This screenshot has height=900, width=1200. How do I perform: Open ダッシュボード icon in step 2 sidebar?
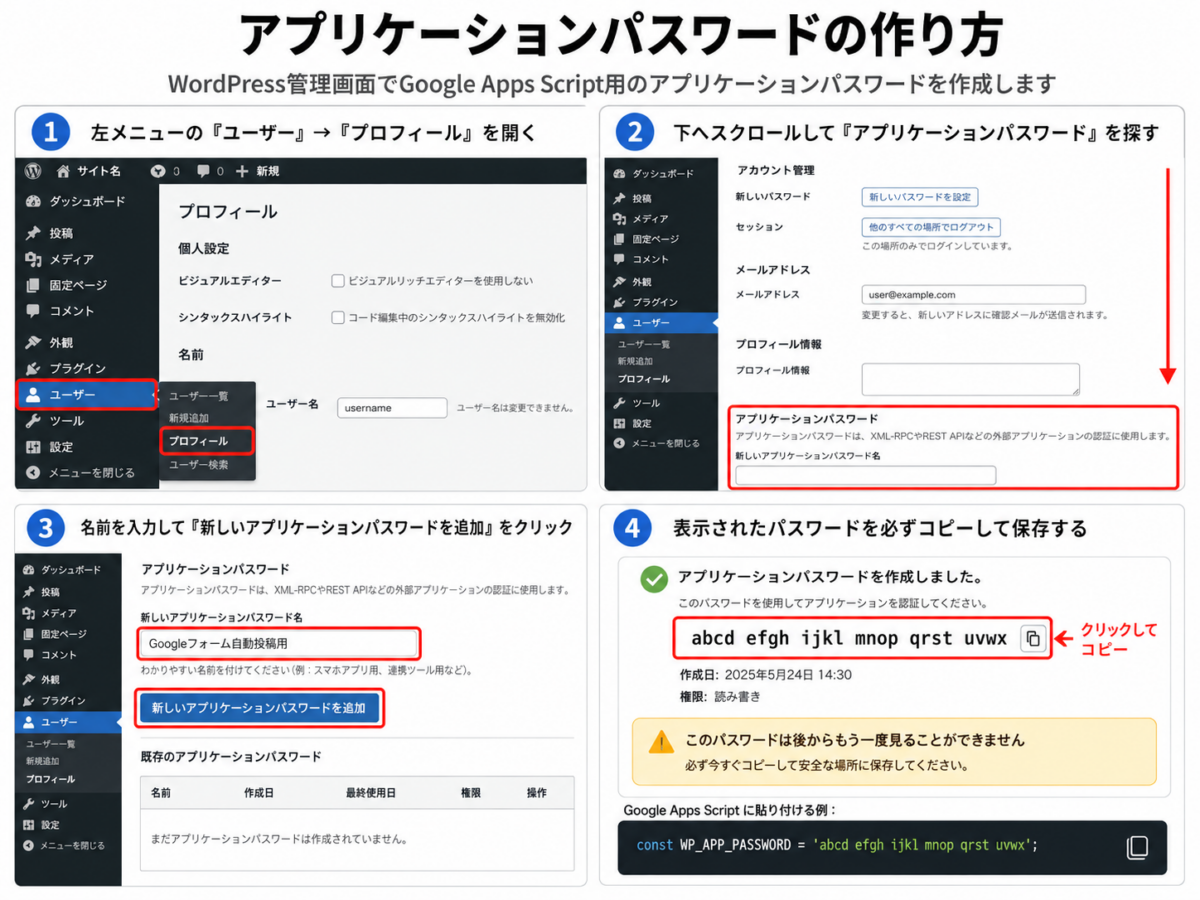point(619,174)
